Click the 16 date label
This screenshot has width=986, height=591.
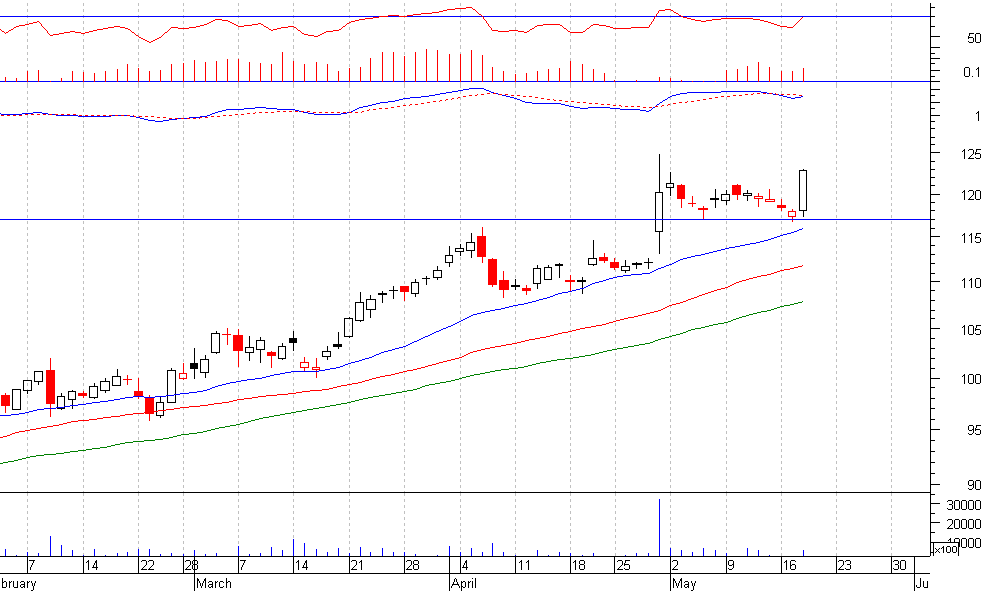click(x=789, y=565)
